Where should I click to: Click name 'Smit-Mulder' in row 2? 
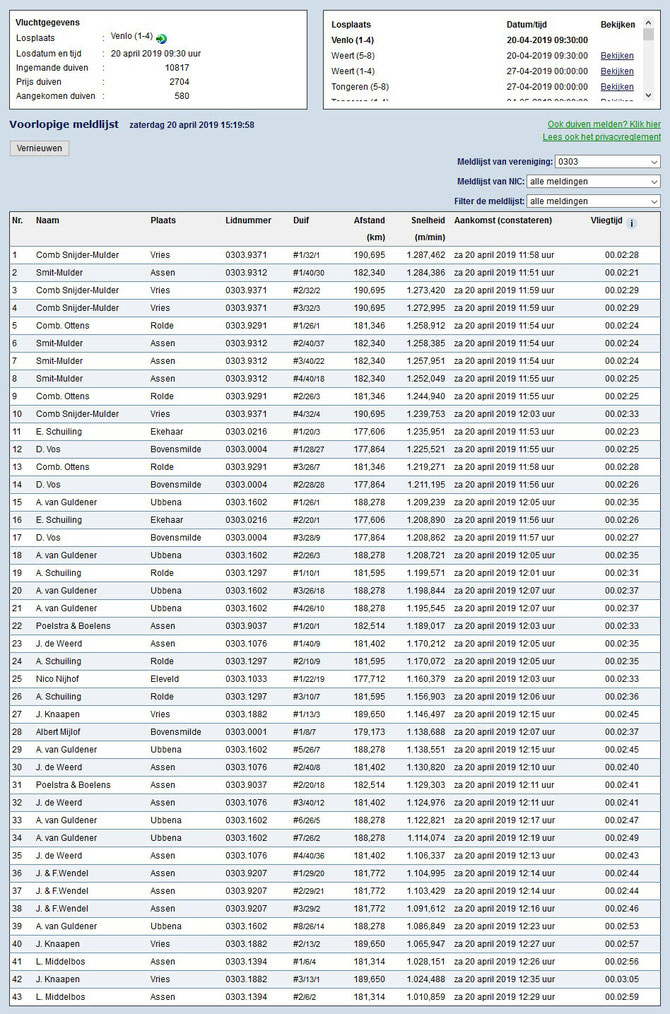pos(59,273)
